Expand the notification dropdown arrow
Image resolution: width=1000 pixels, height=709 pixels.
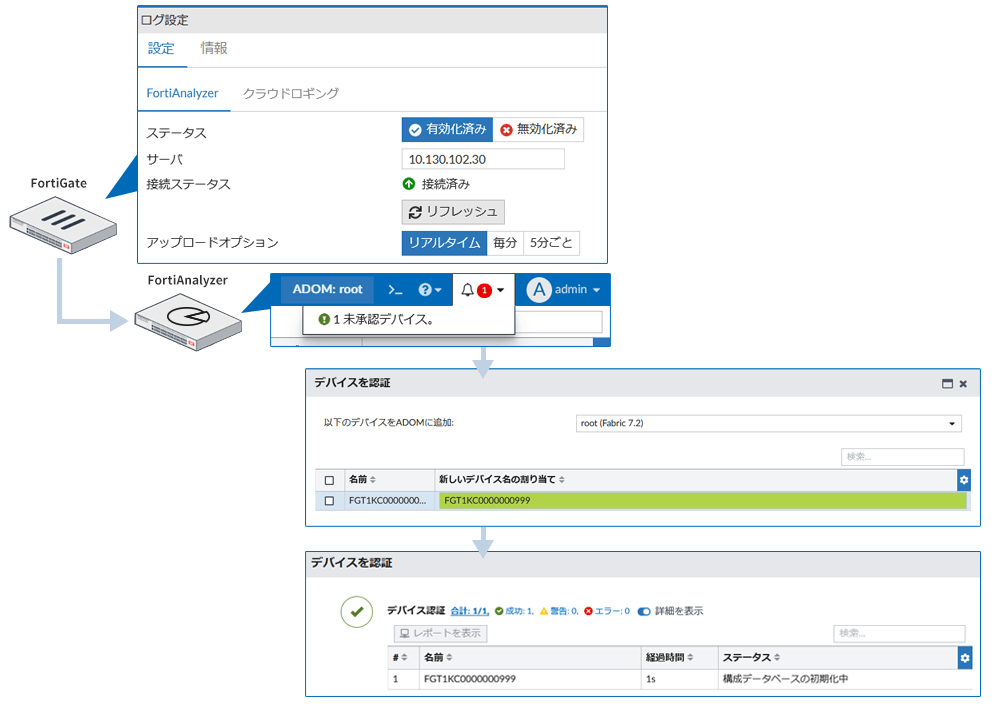click(501, 290)
